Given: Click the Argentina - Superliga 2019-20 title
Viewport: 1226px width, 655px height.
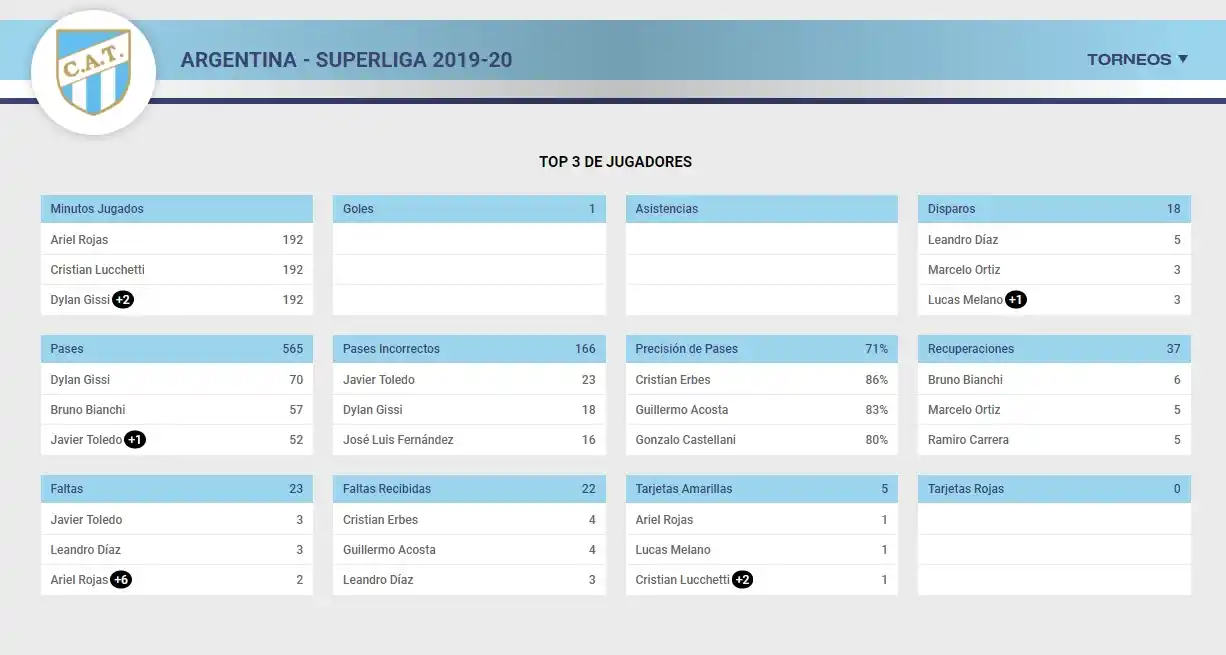Looking at the screenshot, I should (346, 60).
